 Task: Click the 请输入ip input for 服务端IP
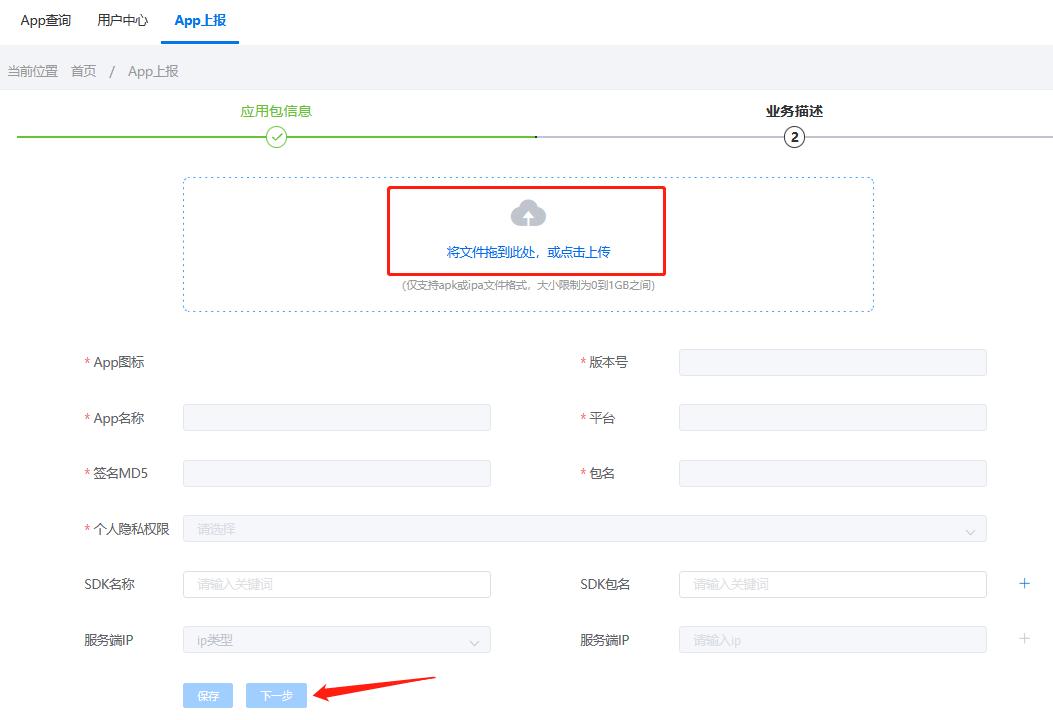(832, 639)
